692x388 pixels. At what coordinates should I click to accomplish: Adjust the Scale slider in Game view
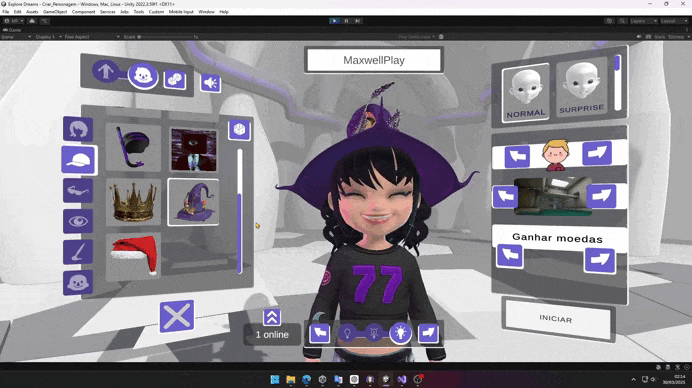[165, 37]
